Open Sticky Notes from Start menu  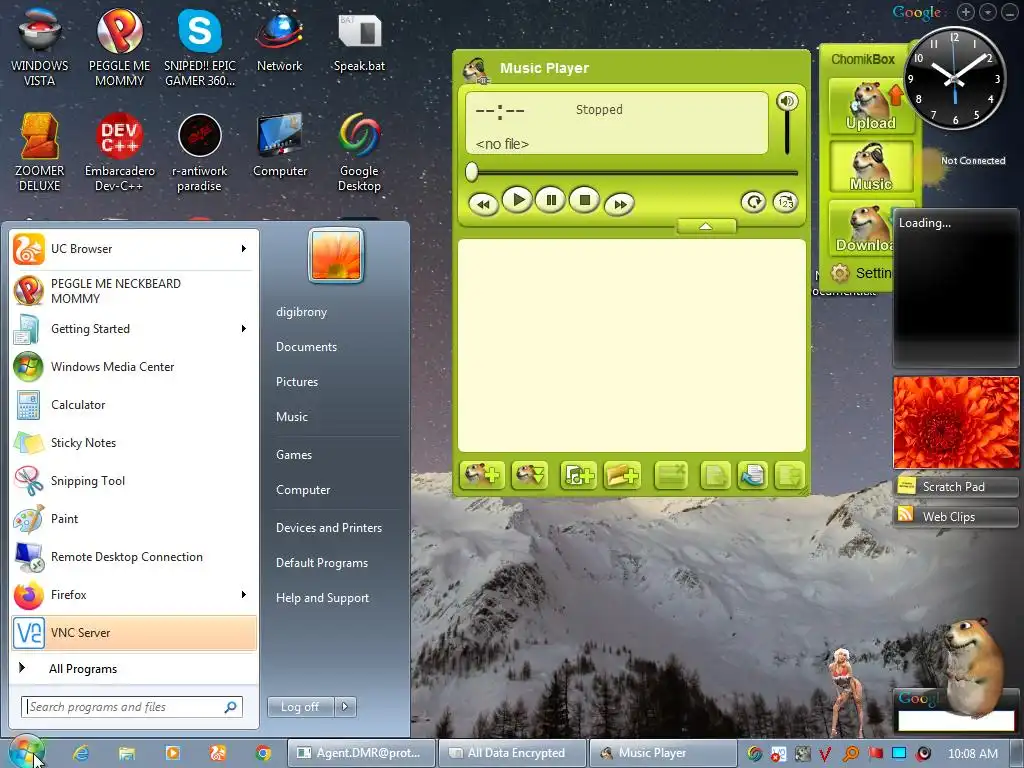(x=134, y=442)
